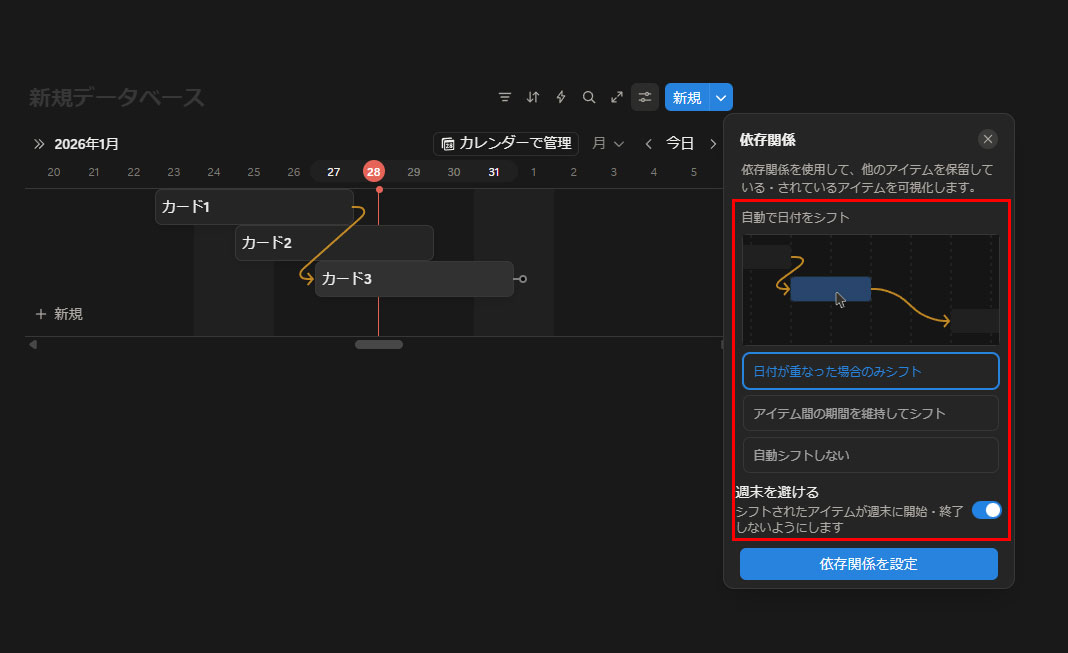Open the view settings sliders icon
This screenshot has height=653, width=1068.
(645, 97)
